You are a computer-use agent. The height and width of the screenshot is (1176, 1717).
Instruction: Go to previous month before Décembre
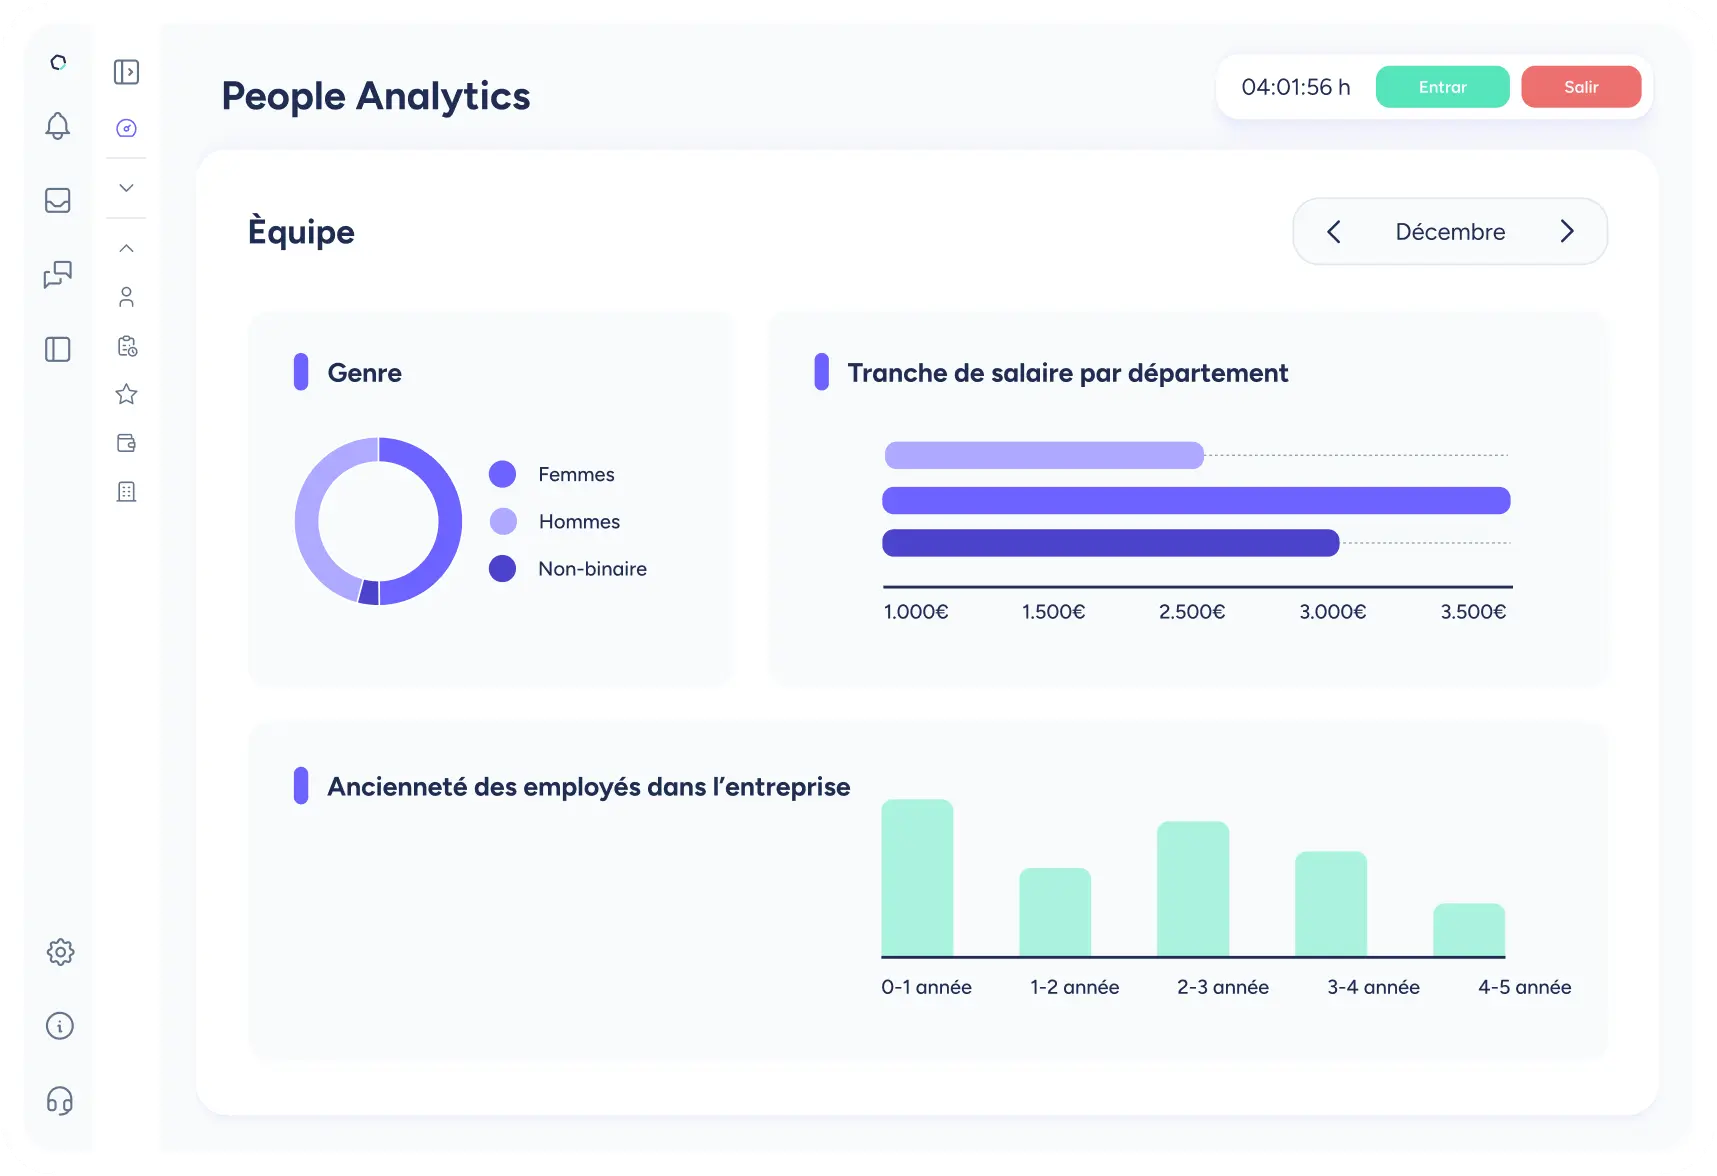[x=1333, y=232]
